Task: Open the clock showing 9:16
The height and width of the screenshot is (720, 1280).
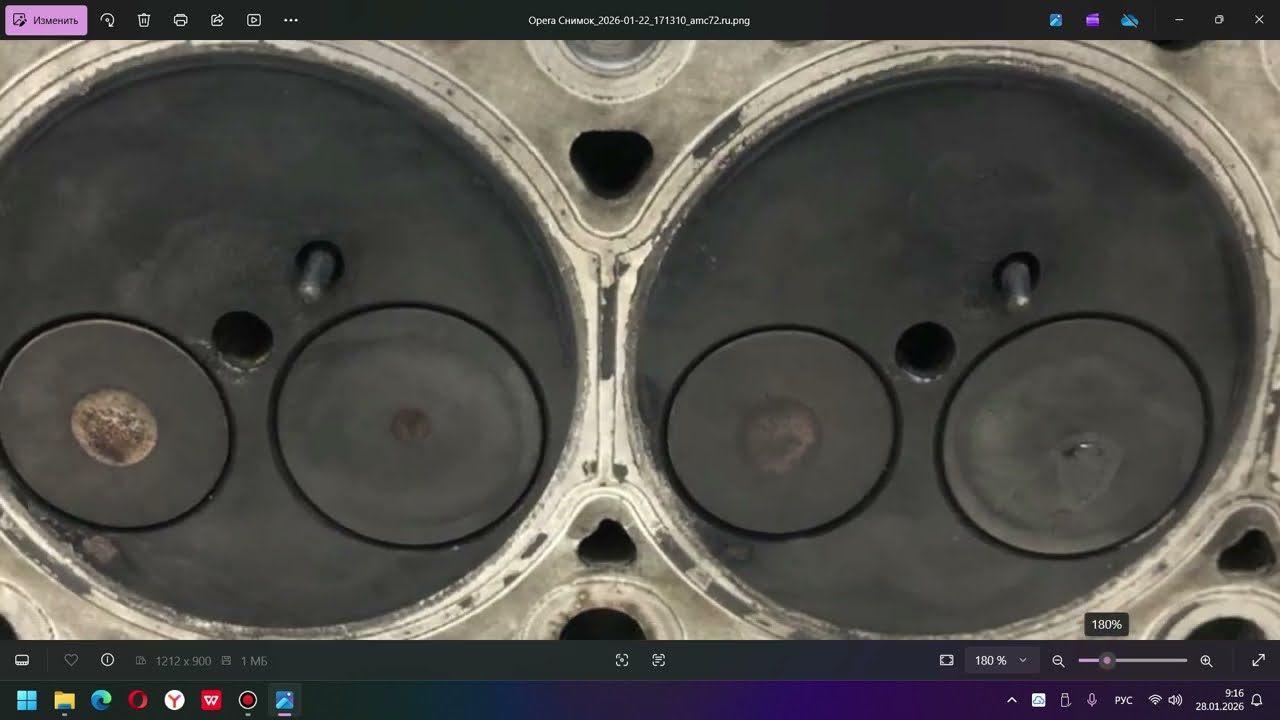Action: point(1219,700)
